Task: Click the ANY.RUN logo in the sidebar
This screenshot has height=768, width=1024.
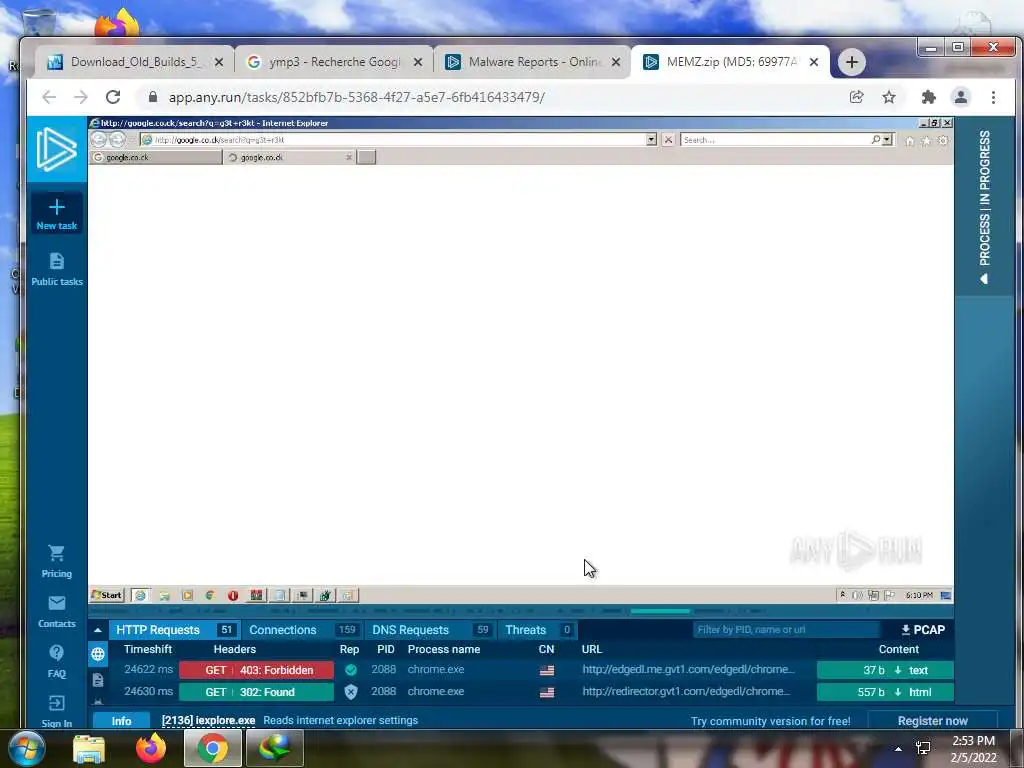Action: [56, 150]
